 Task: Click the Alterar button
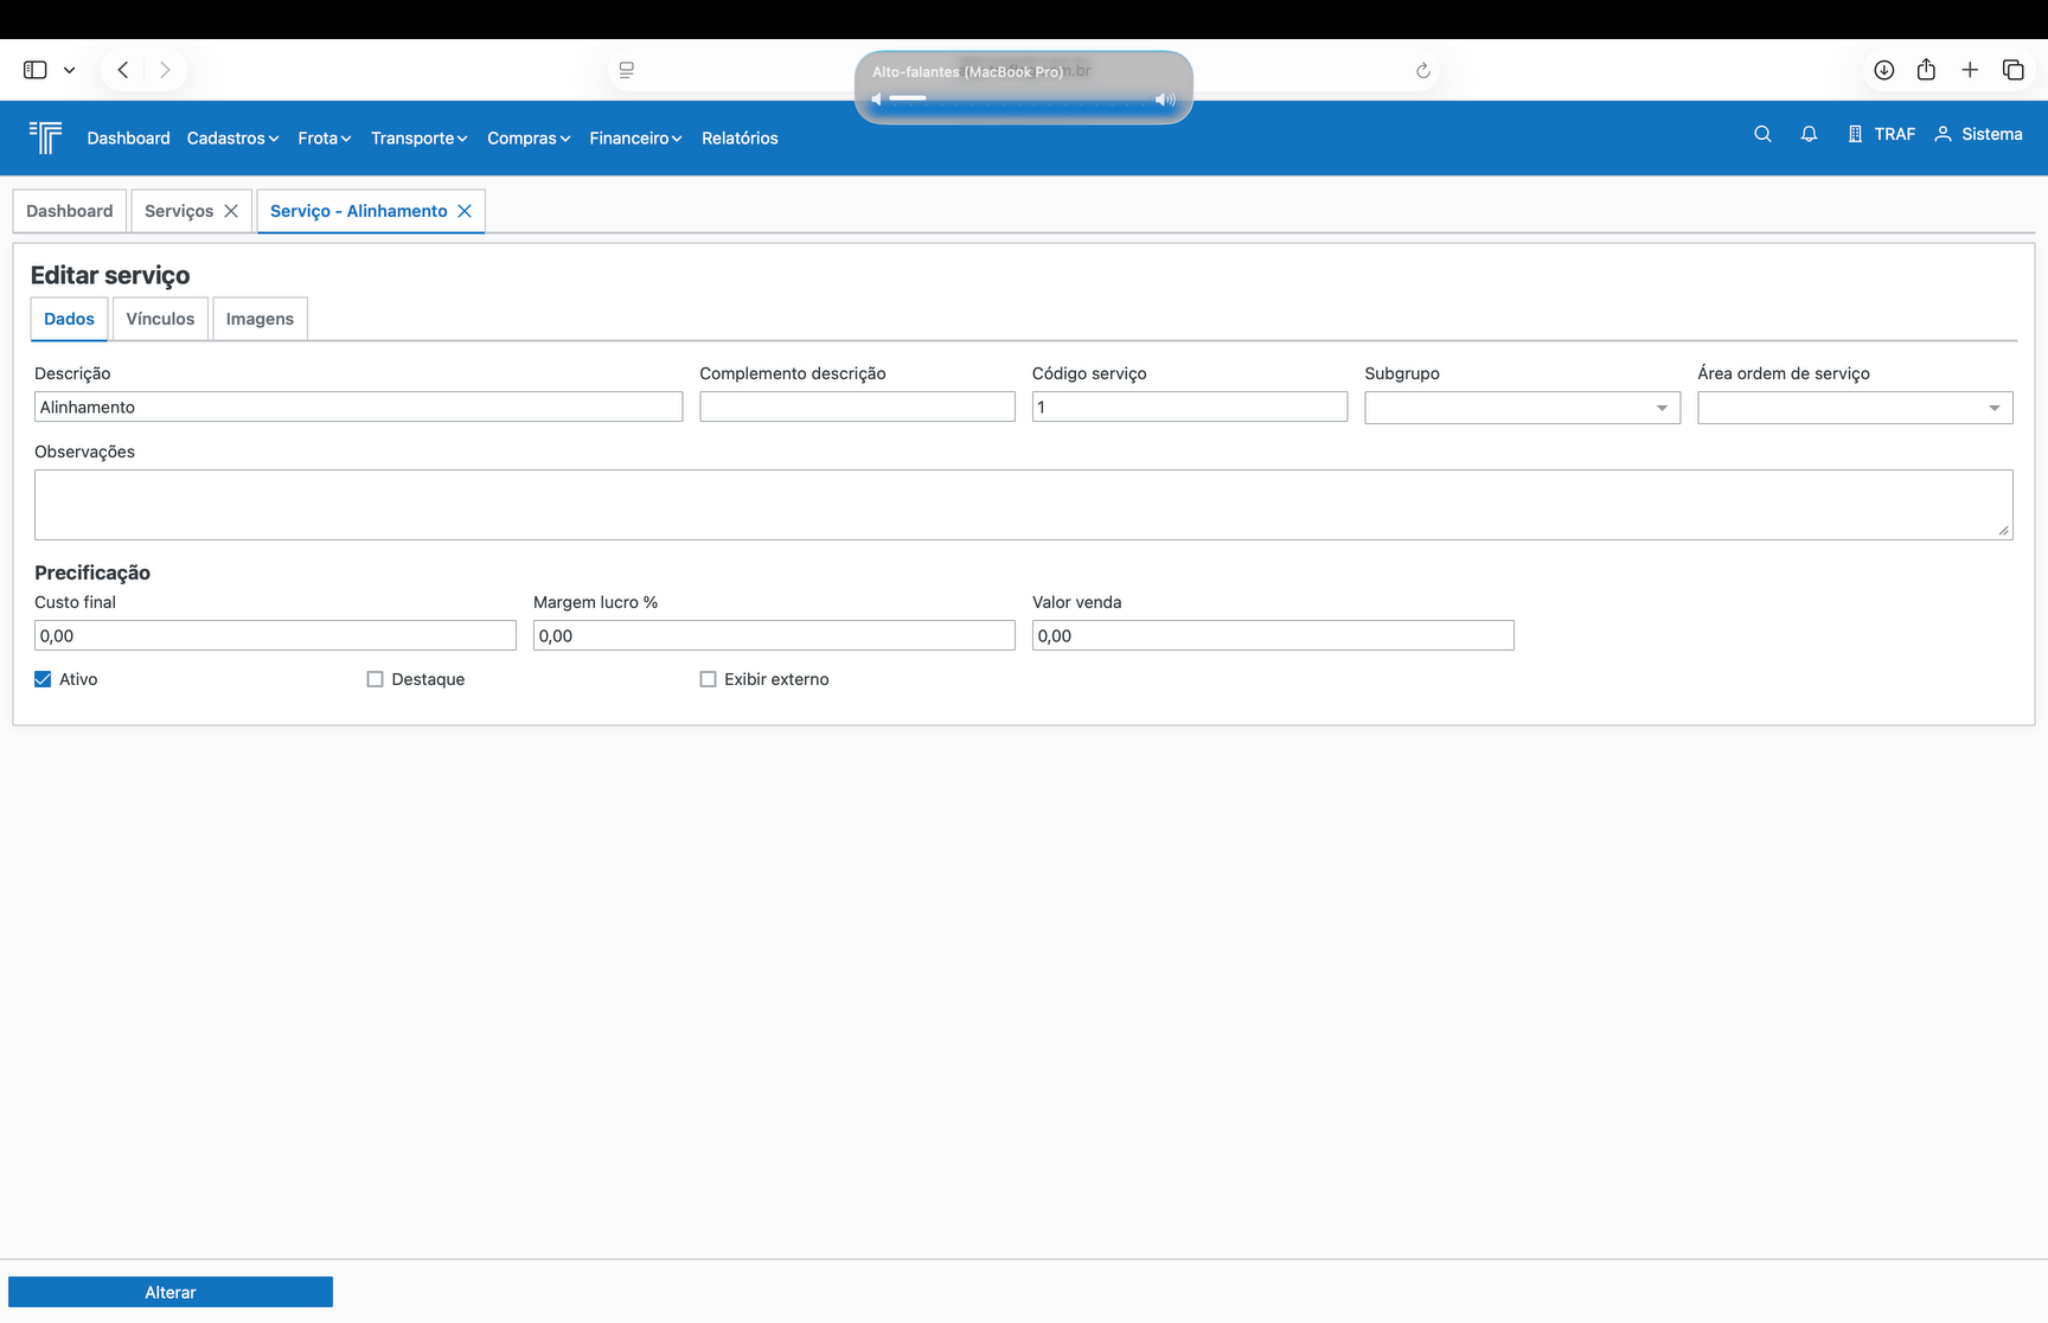click(x=170, y=1292)
